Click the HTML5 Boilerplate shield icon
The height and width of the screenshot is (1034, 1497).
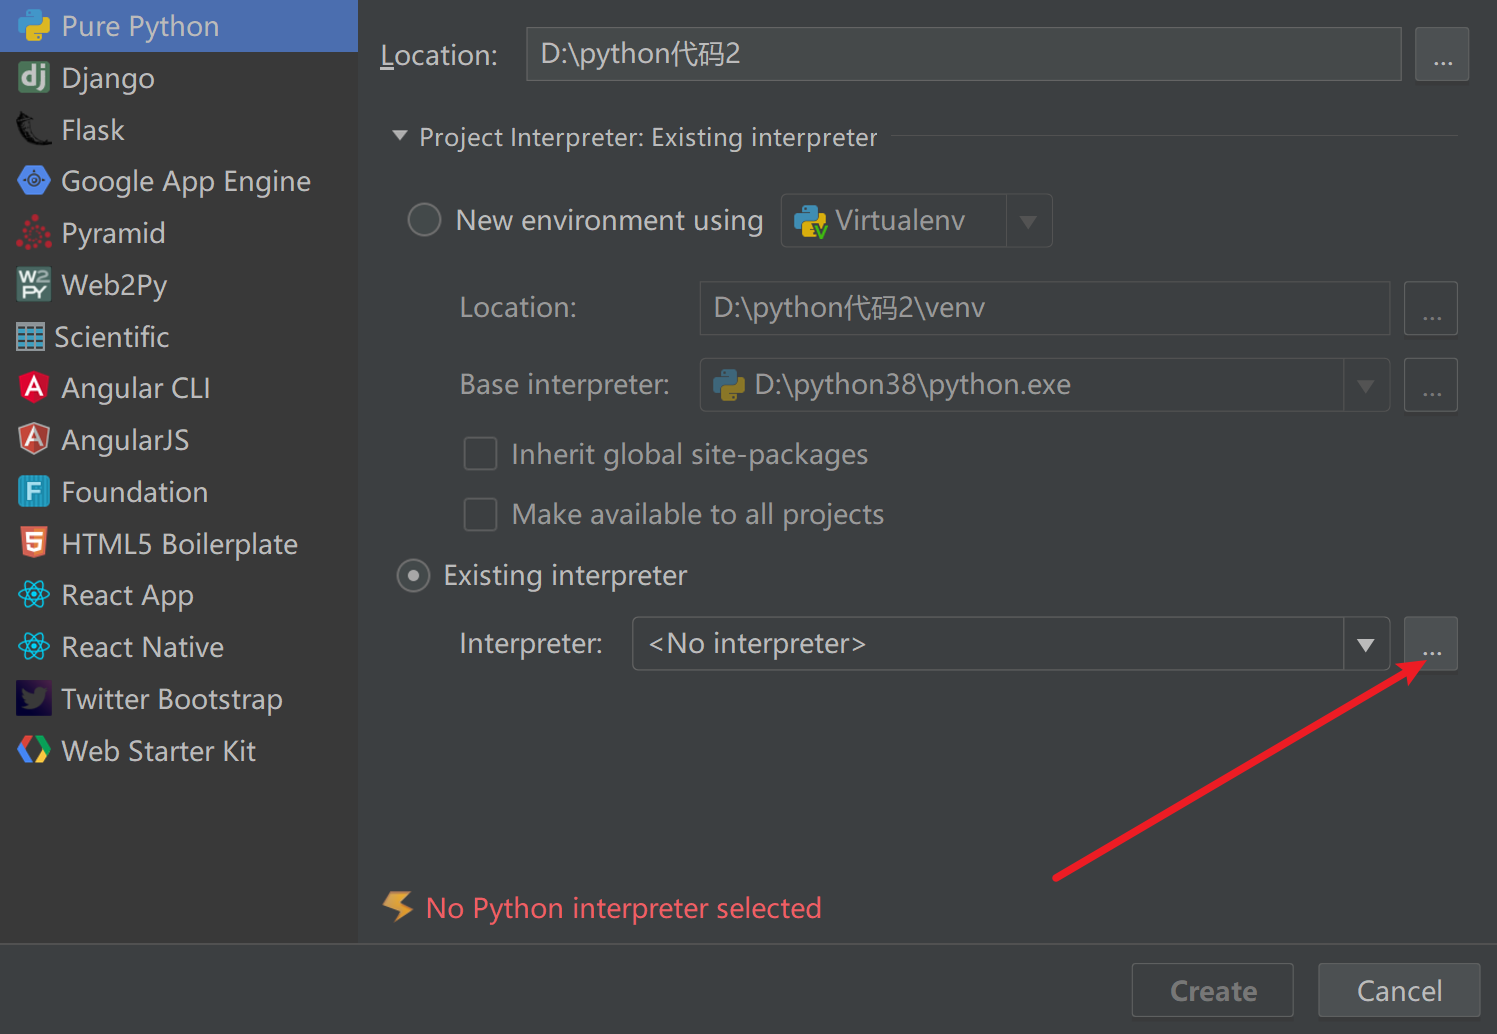[34, 543]
